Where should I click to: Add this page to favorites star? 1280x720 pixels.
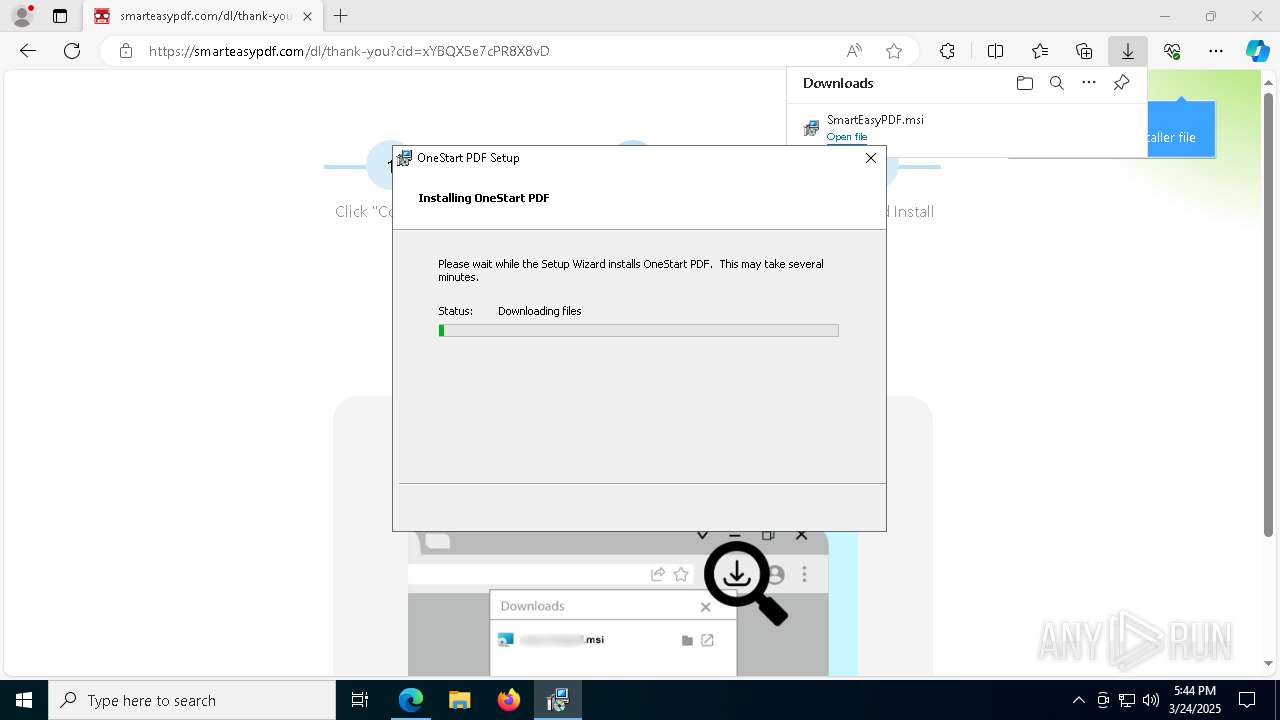point(894,51)
